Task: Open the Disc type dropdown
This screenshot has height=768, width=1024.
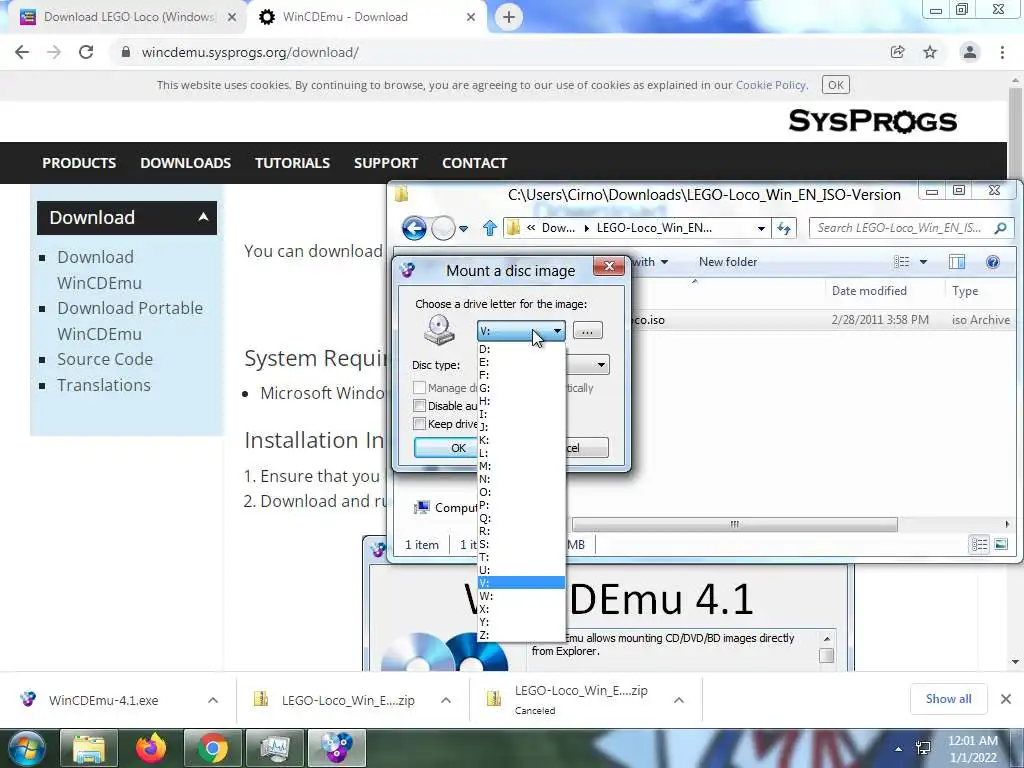Action: coord(601,364)
